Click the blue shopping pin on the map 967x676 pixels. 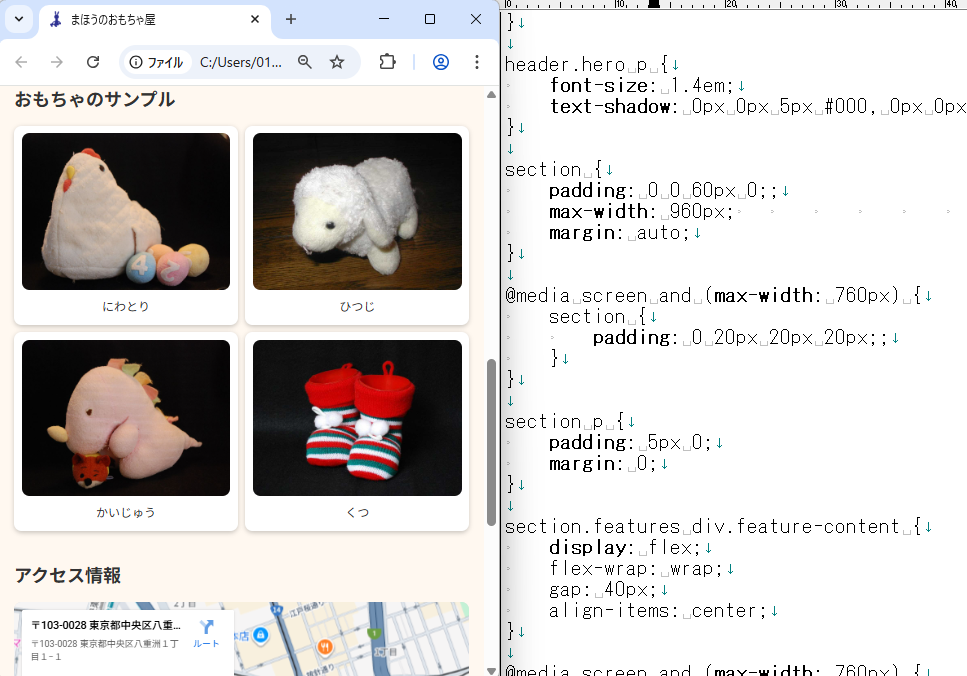260,635
